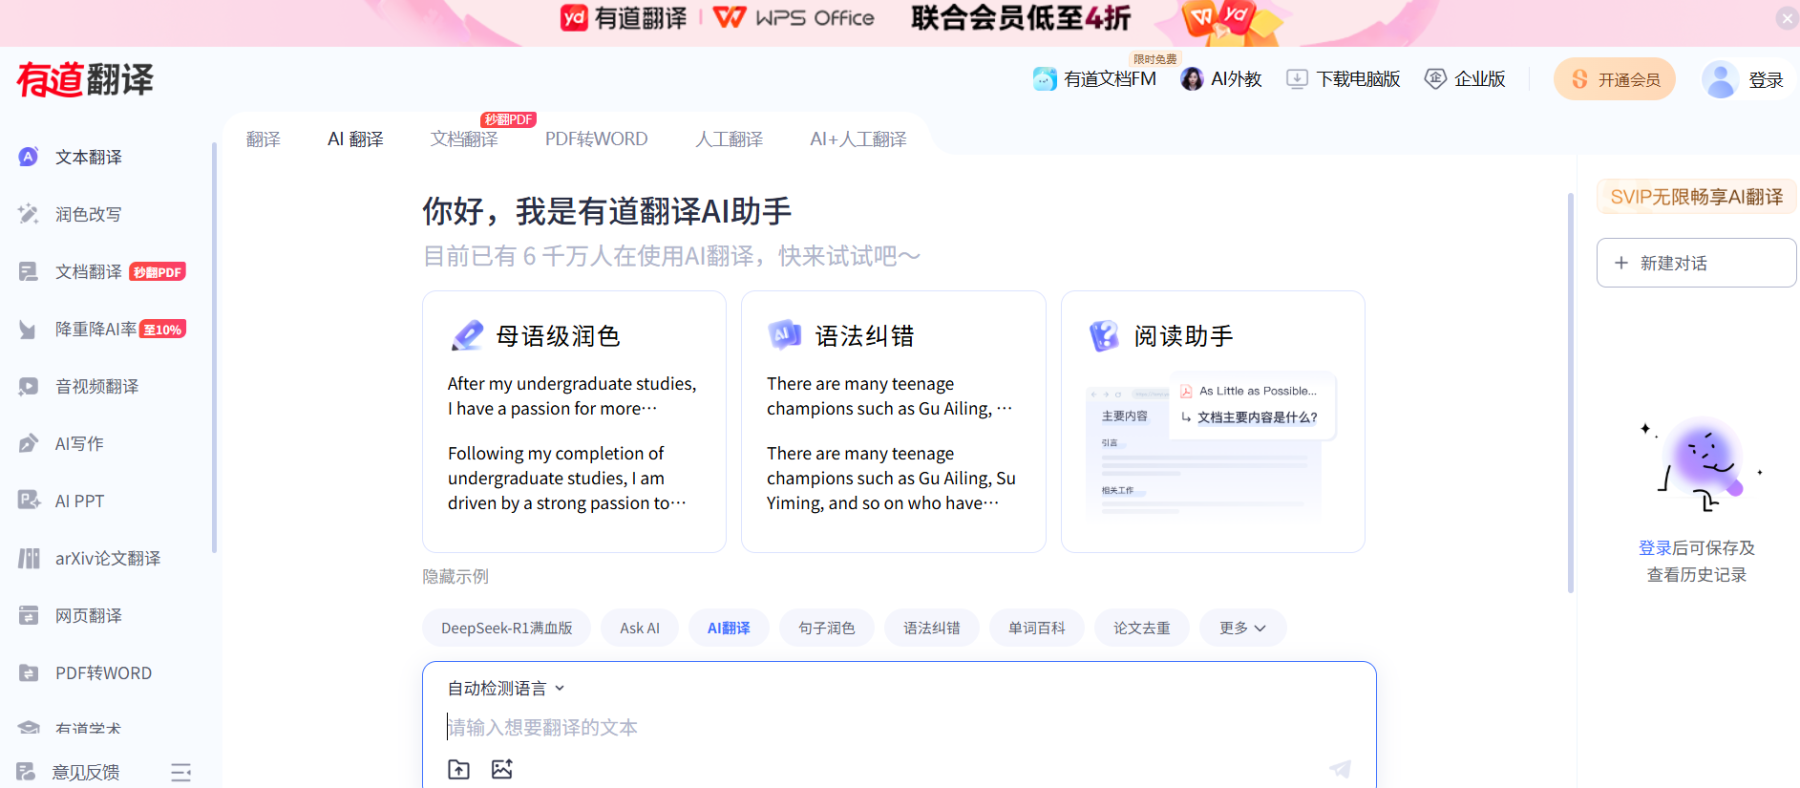Open the 母语级润色 example text

pos(572,443)
